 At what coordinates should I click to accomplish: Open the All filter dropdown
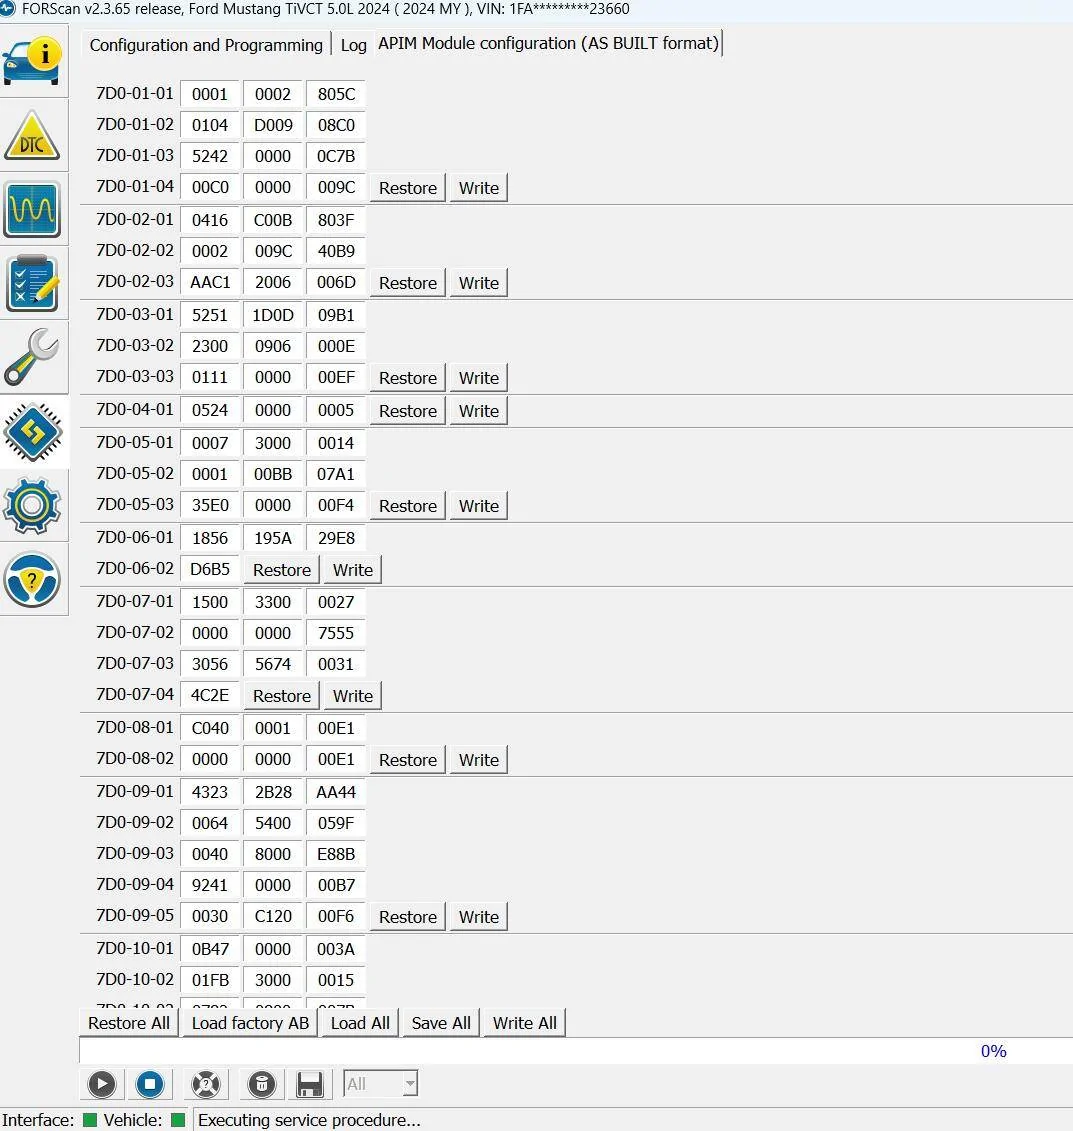[x=381, y=1083]
